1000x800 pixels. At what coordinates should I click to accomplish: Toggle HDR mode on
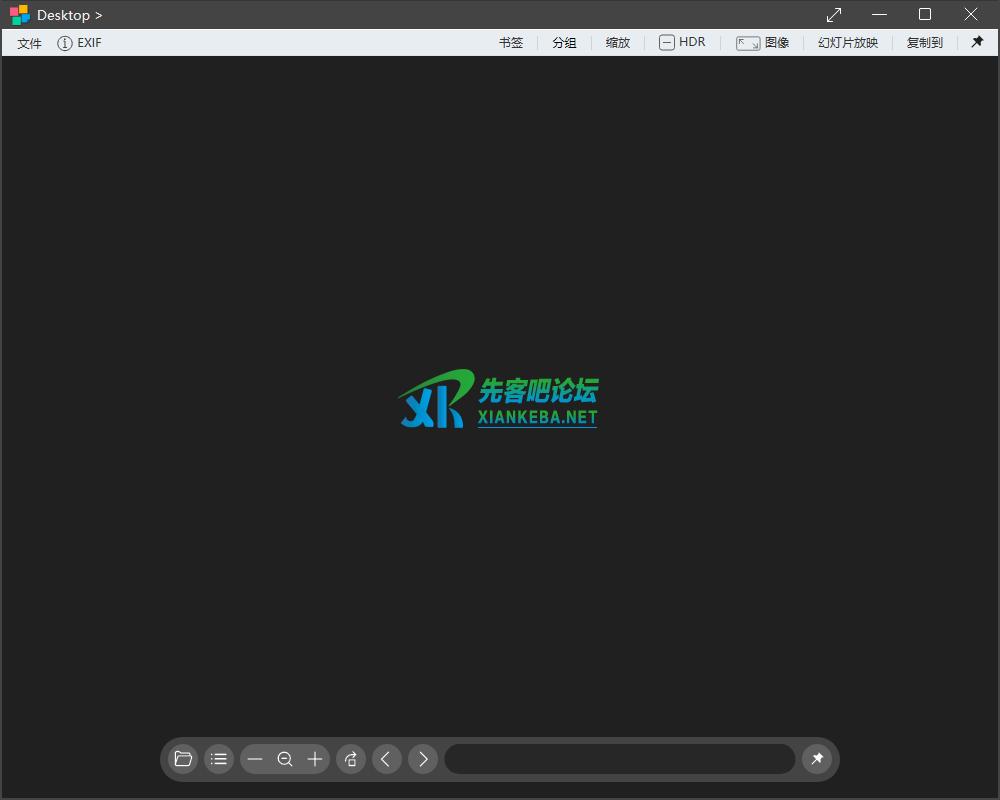[682, 42]
